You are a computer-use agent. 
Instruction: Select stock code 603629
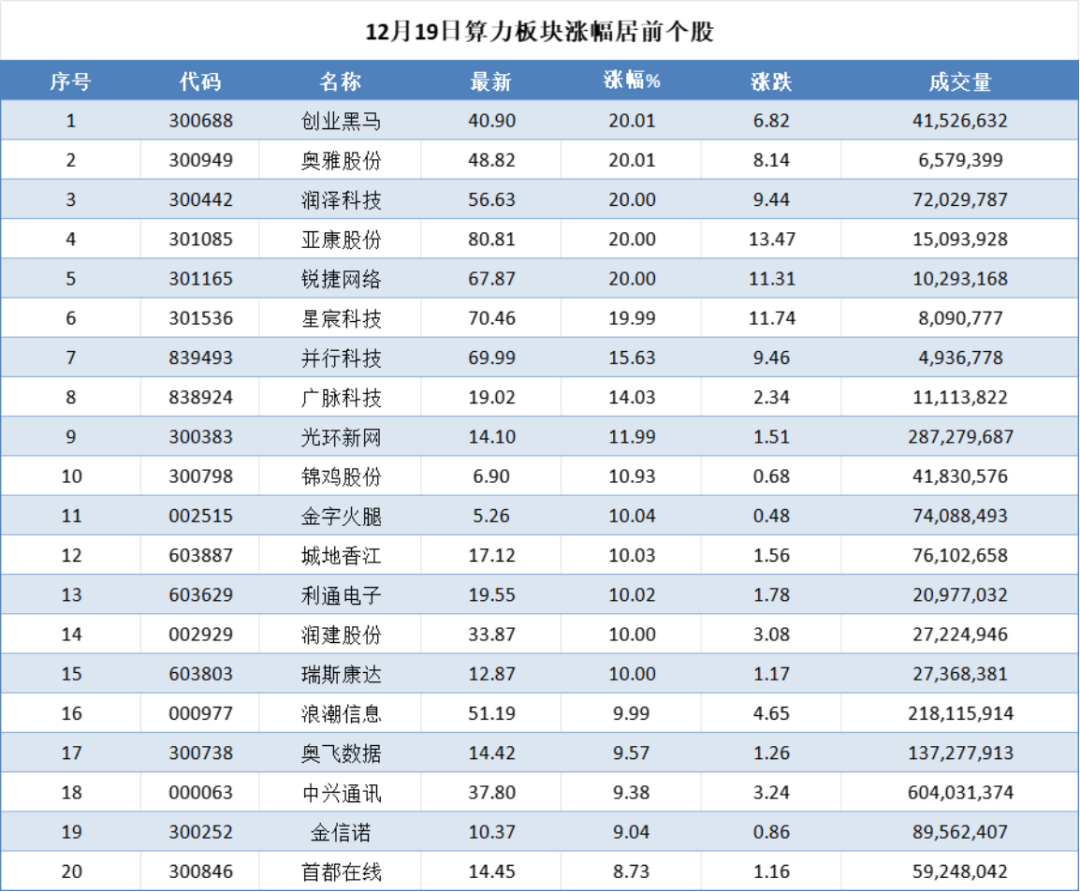click(200, 595)
